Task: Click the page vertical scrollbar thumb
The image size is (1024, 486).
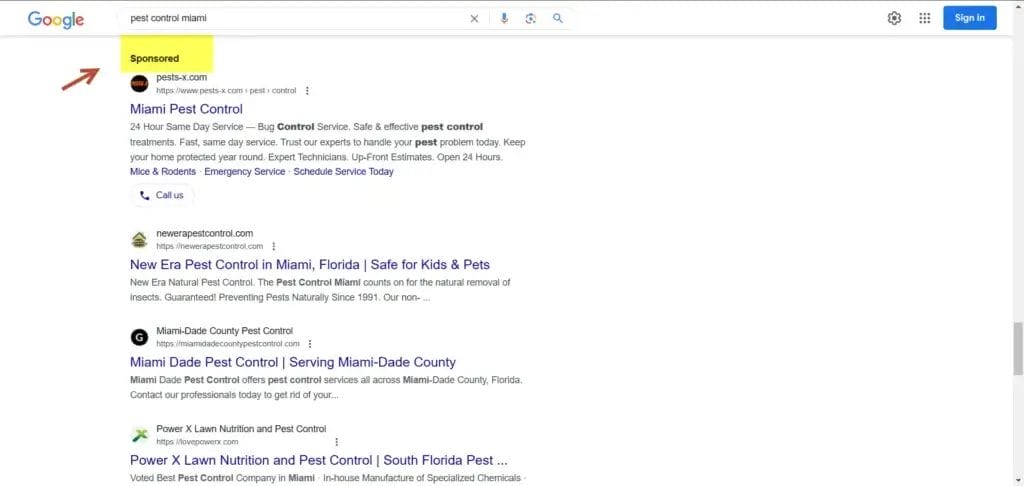Action: click(1017, 349)
